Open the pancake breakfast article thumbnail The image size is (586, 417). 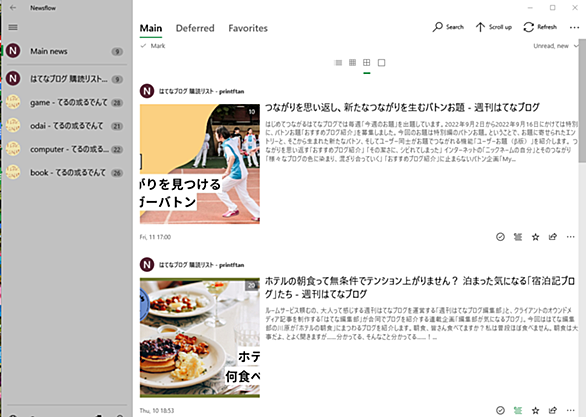tap(200, 337)
